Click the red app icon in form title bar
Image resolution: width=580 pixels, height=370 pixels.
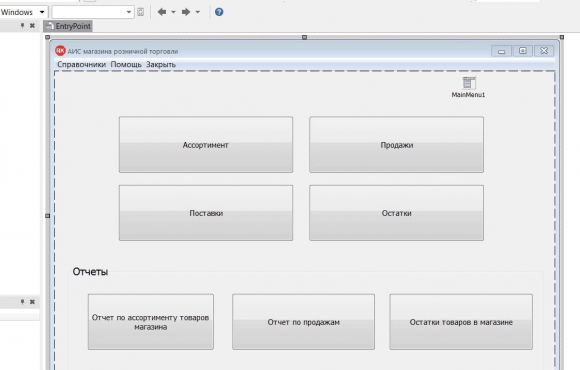[60, 51]
